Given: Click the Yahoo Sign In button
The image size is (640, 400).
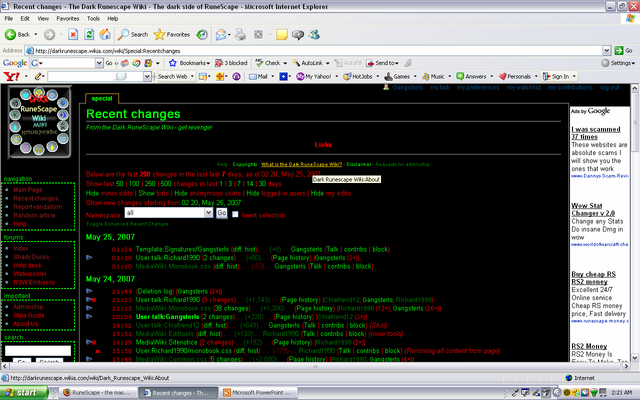Looking at the screenshot, I should click(556, 76).
